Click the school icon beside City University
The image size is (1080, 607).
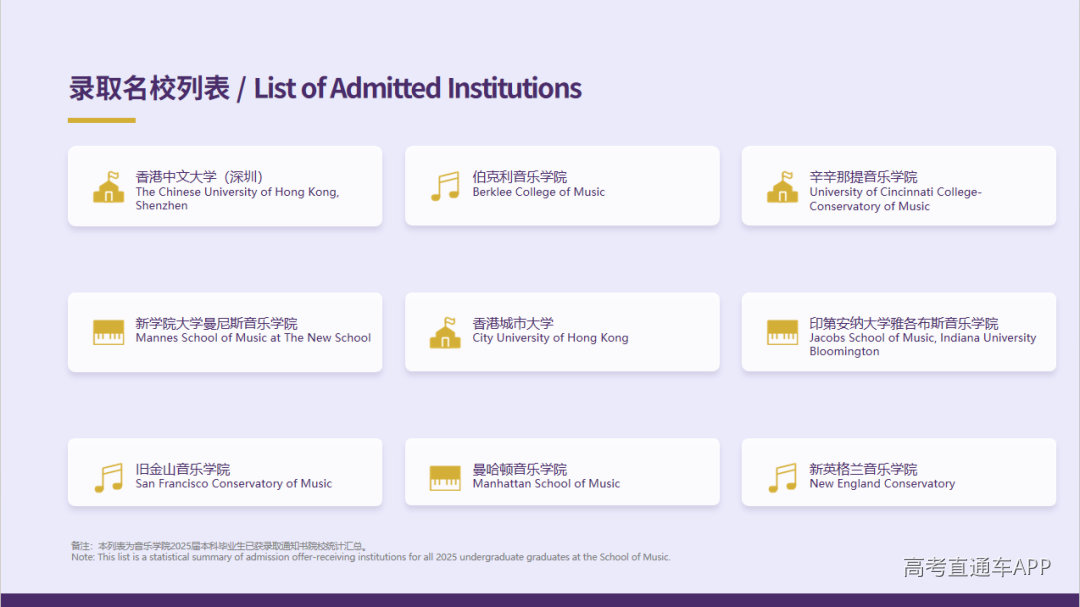445,333
